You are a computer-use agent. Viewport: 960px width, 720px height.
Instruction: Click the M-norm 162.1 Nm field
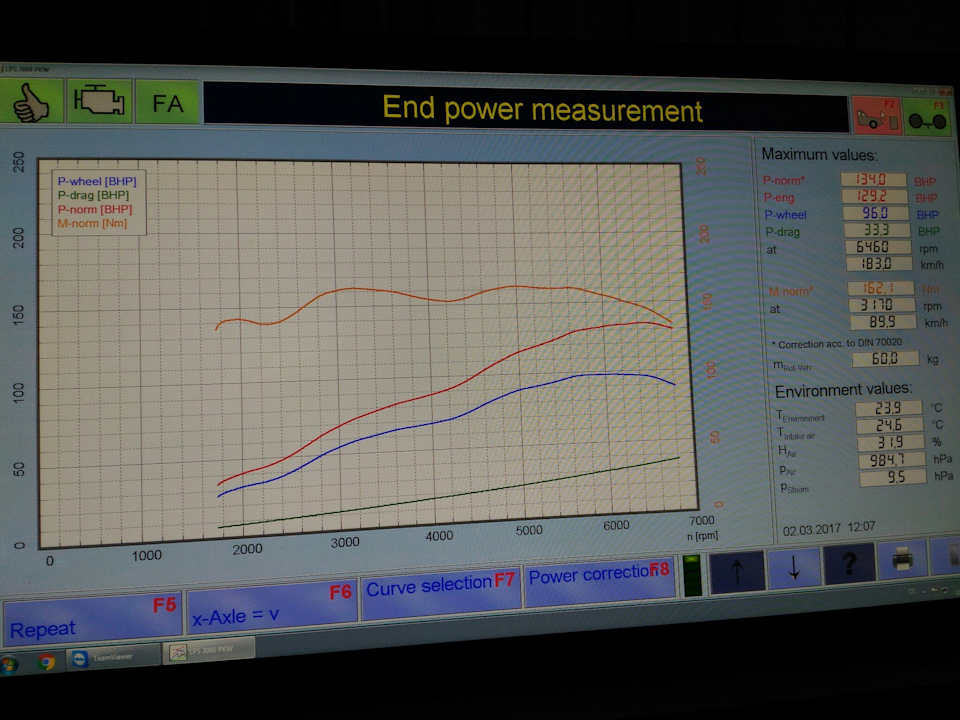(880, 288)
